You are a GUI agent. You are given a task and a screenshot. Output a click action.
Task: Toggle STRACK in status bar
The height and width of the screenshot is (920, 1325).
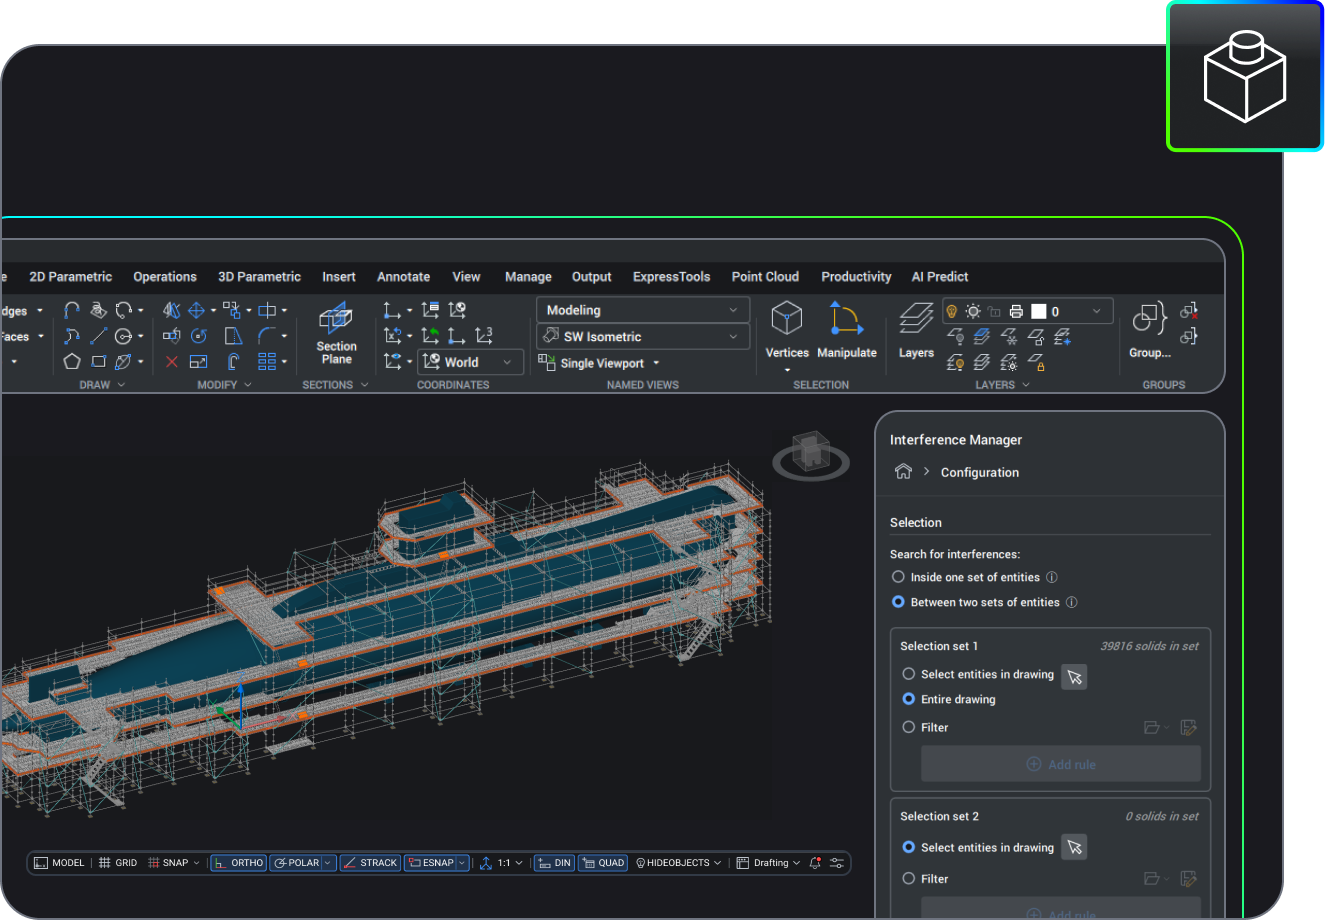pyautogui.click(x=370, y=863)
